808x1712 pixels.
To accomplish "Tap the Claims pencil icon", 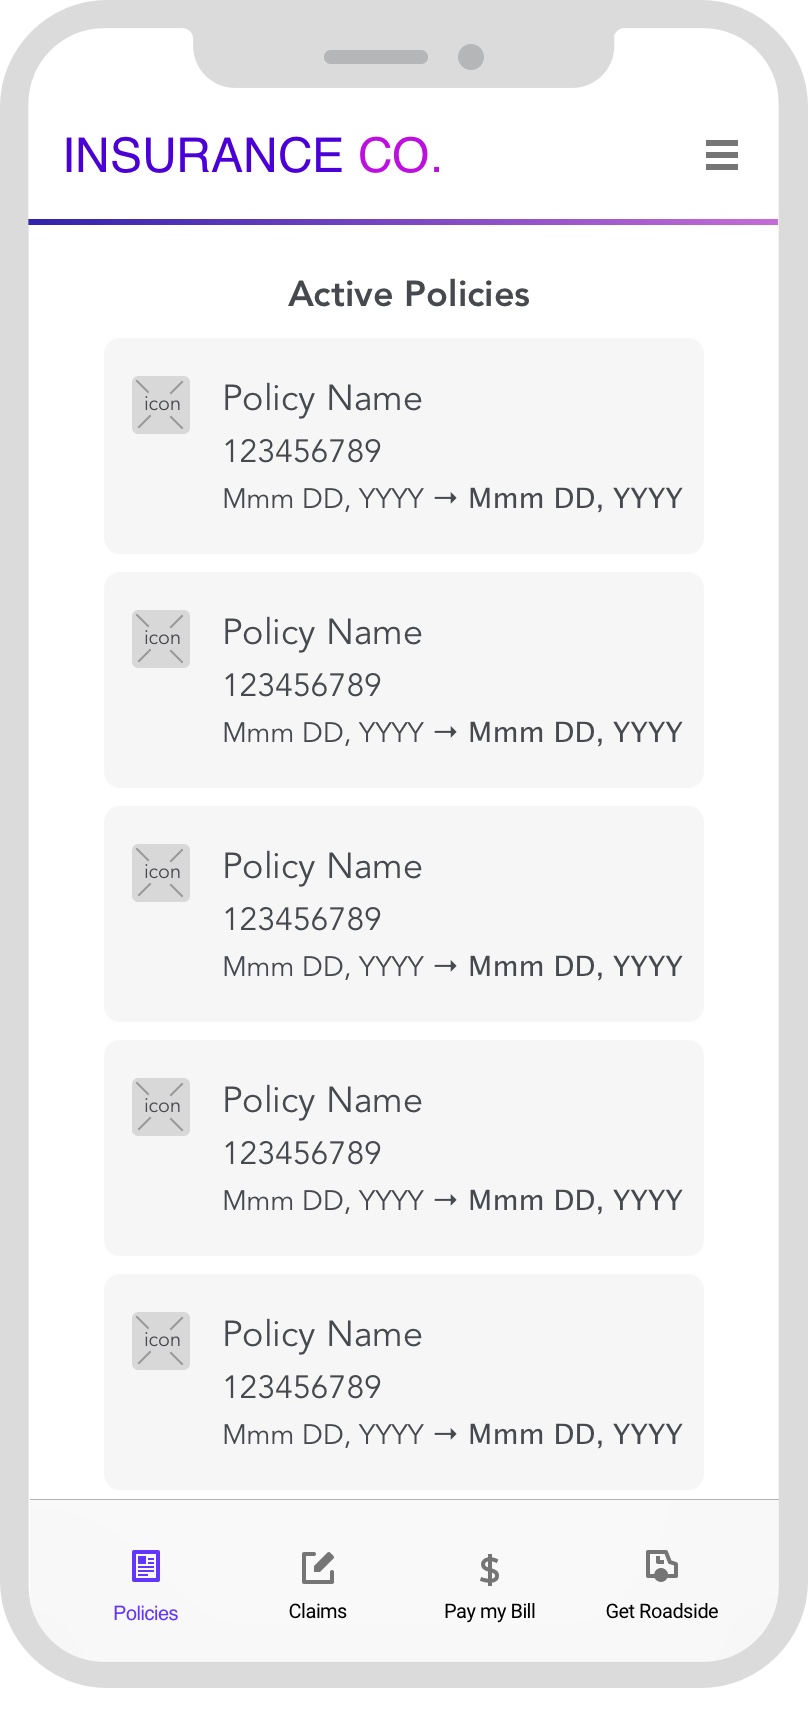I will 318,1567.
